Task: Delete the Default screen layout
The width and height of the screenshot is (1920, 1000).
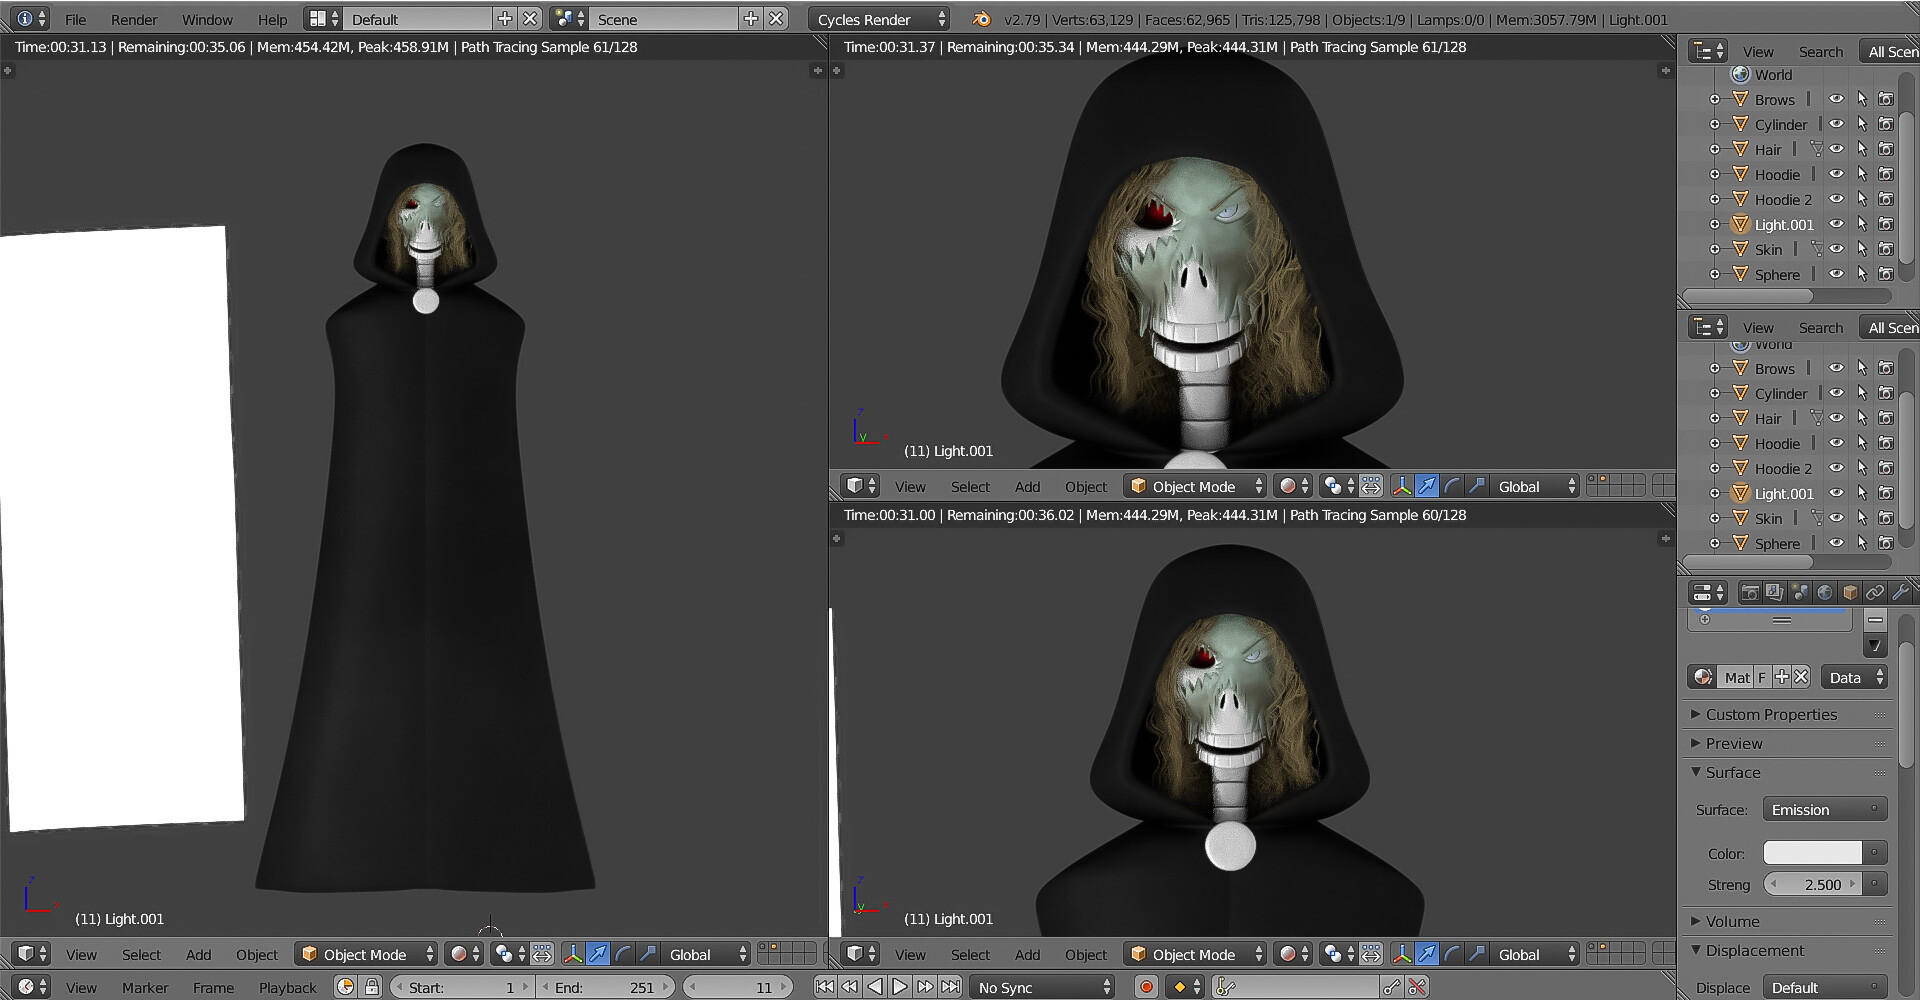Action: 530,19
